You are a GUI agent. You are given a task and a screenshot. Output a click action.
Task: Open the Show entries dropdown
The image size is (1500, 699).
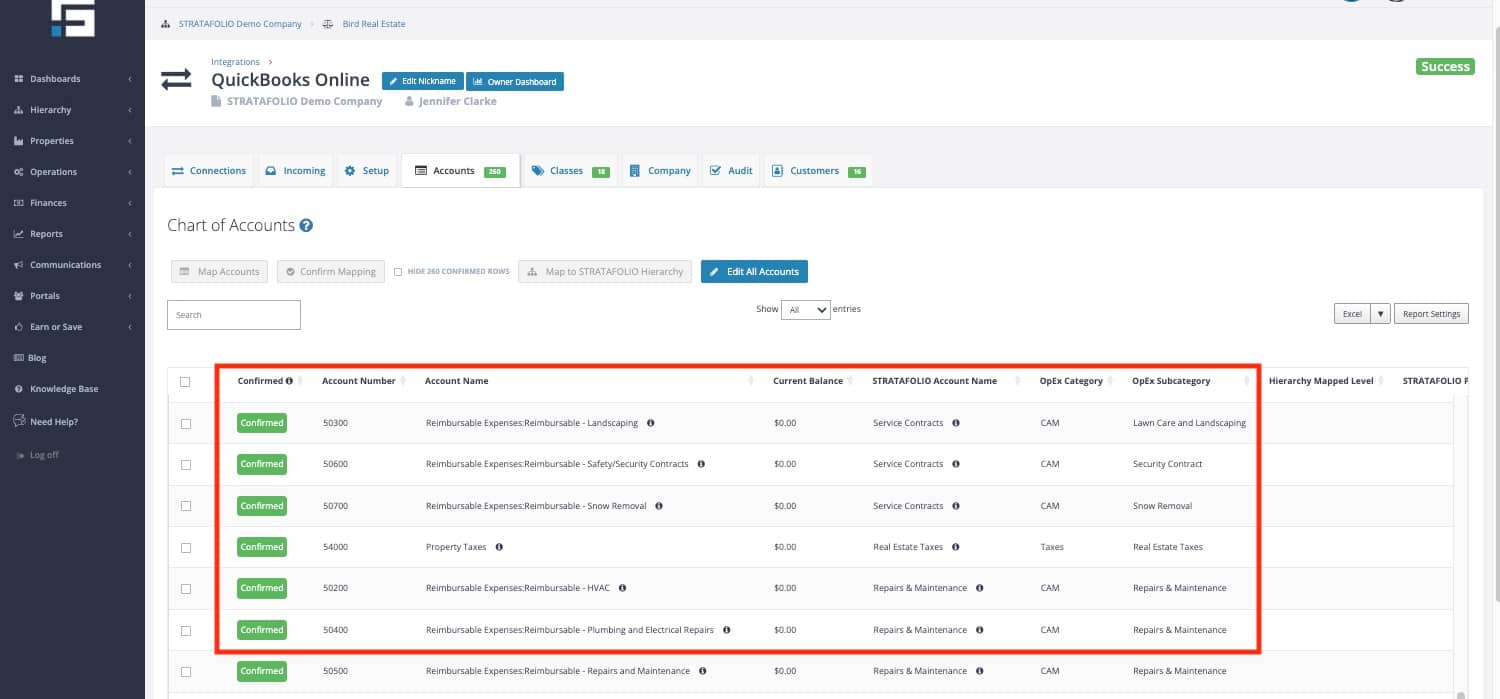click(805, 310)
